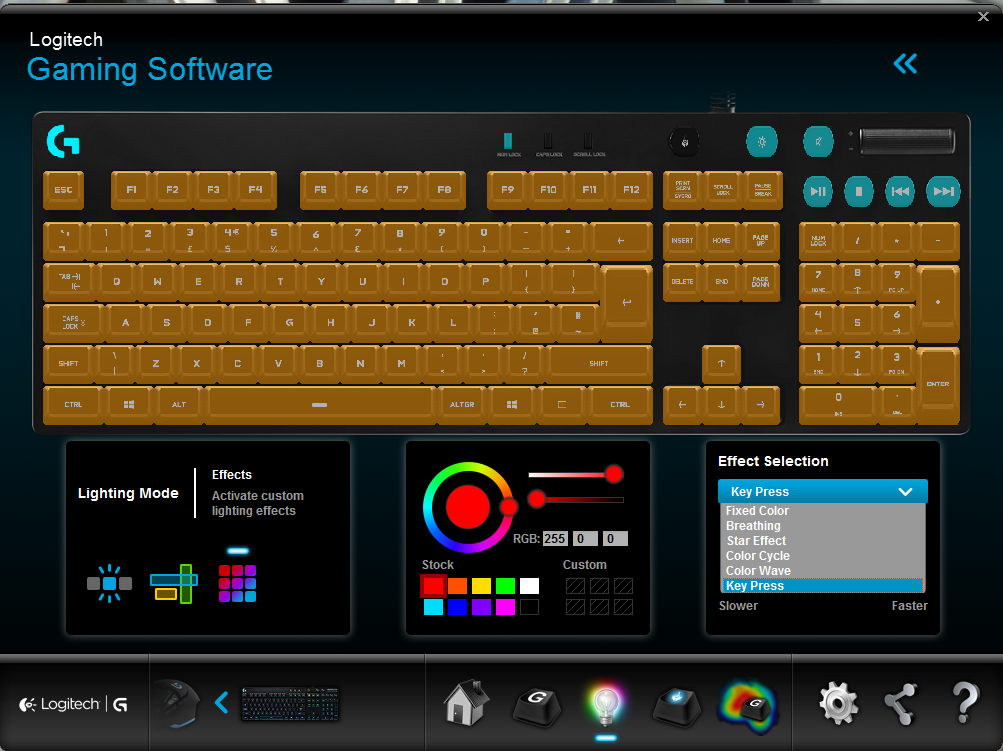Viewport: 1003px width, 751px height.
Task: Choose Color Wave from effect list
Action: click(758, 571)
